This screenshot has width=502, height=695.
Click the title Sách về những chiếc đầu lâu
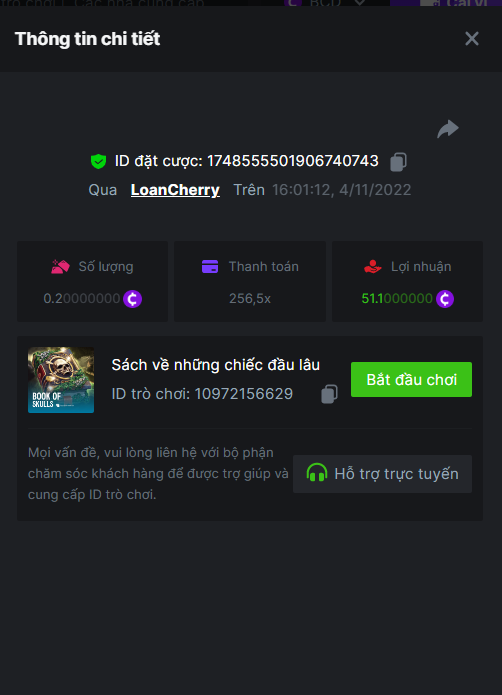pos(215,365)
